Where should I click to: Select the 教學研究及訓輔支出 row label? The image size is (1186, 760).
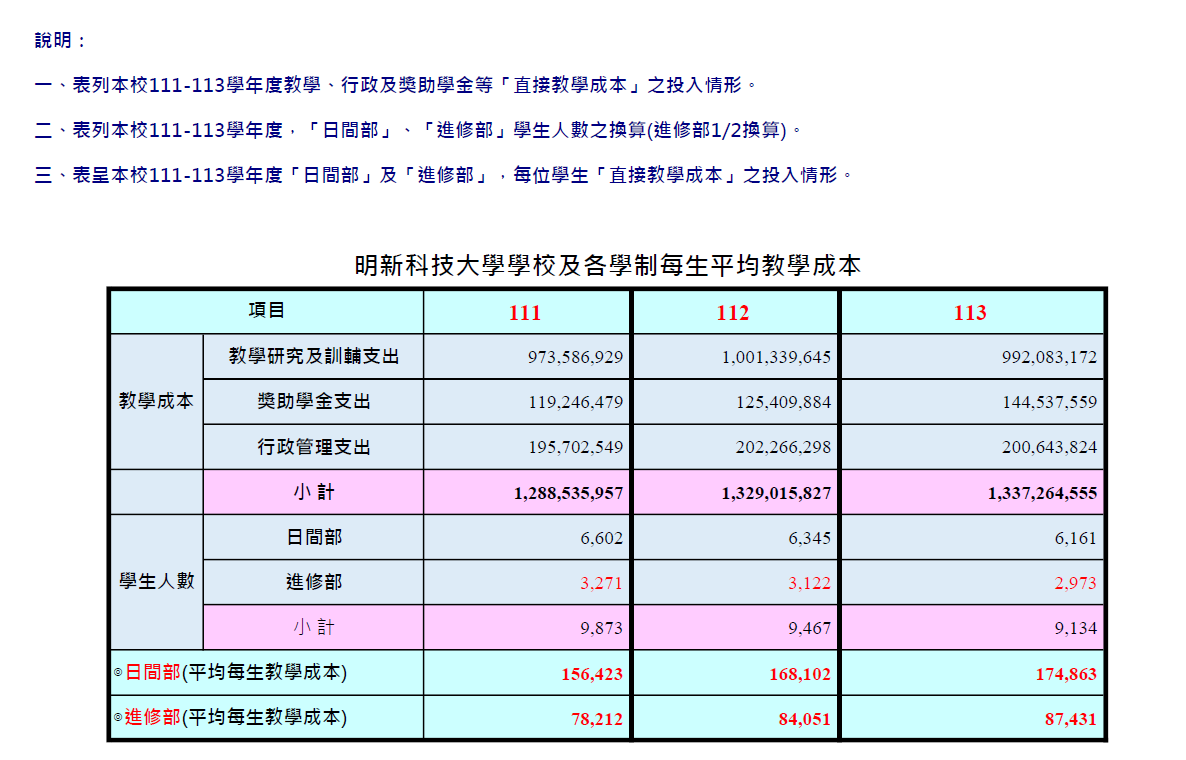click(x=313, y=356)
